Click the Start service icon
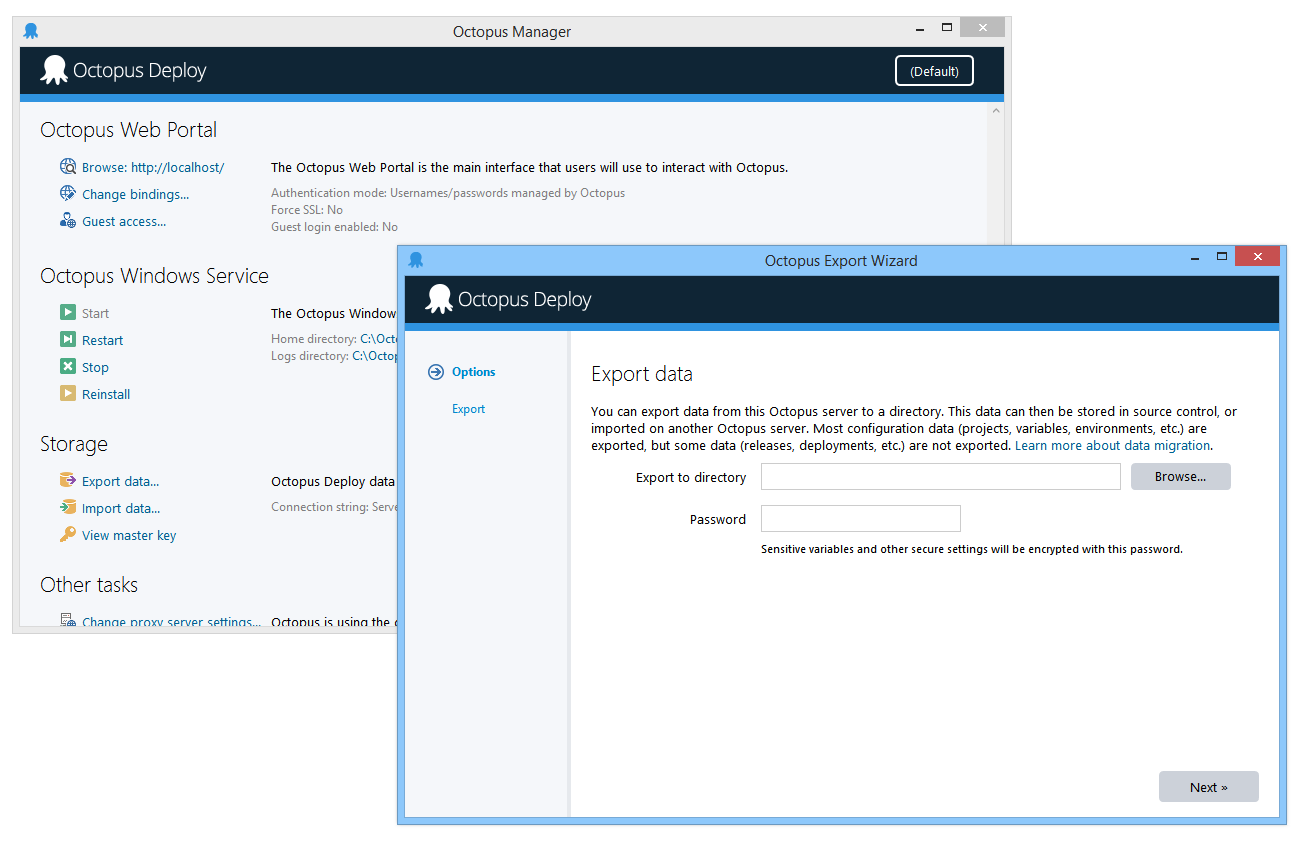Screen dimensions: 1303x841 (x=66, y=313)
